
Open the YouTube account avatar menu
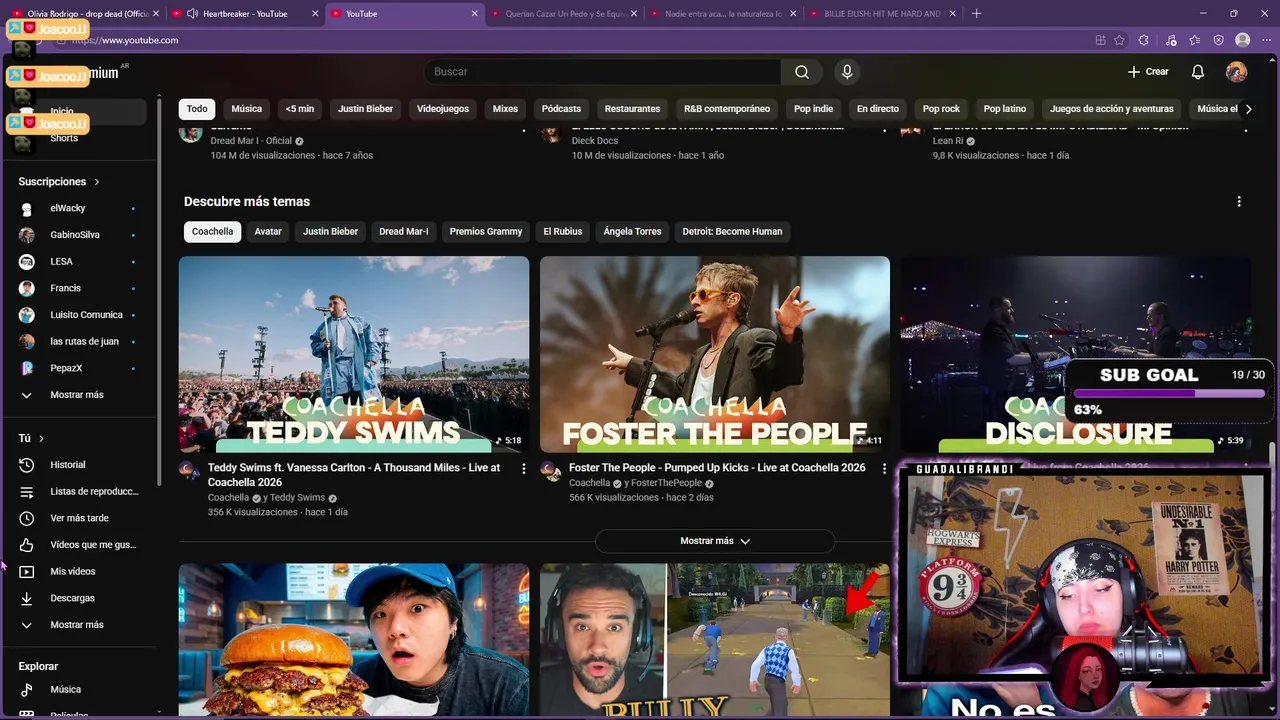tap(1237, 72)
